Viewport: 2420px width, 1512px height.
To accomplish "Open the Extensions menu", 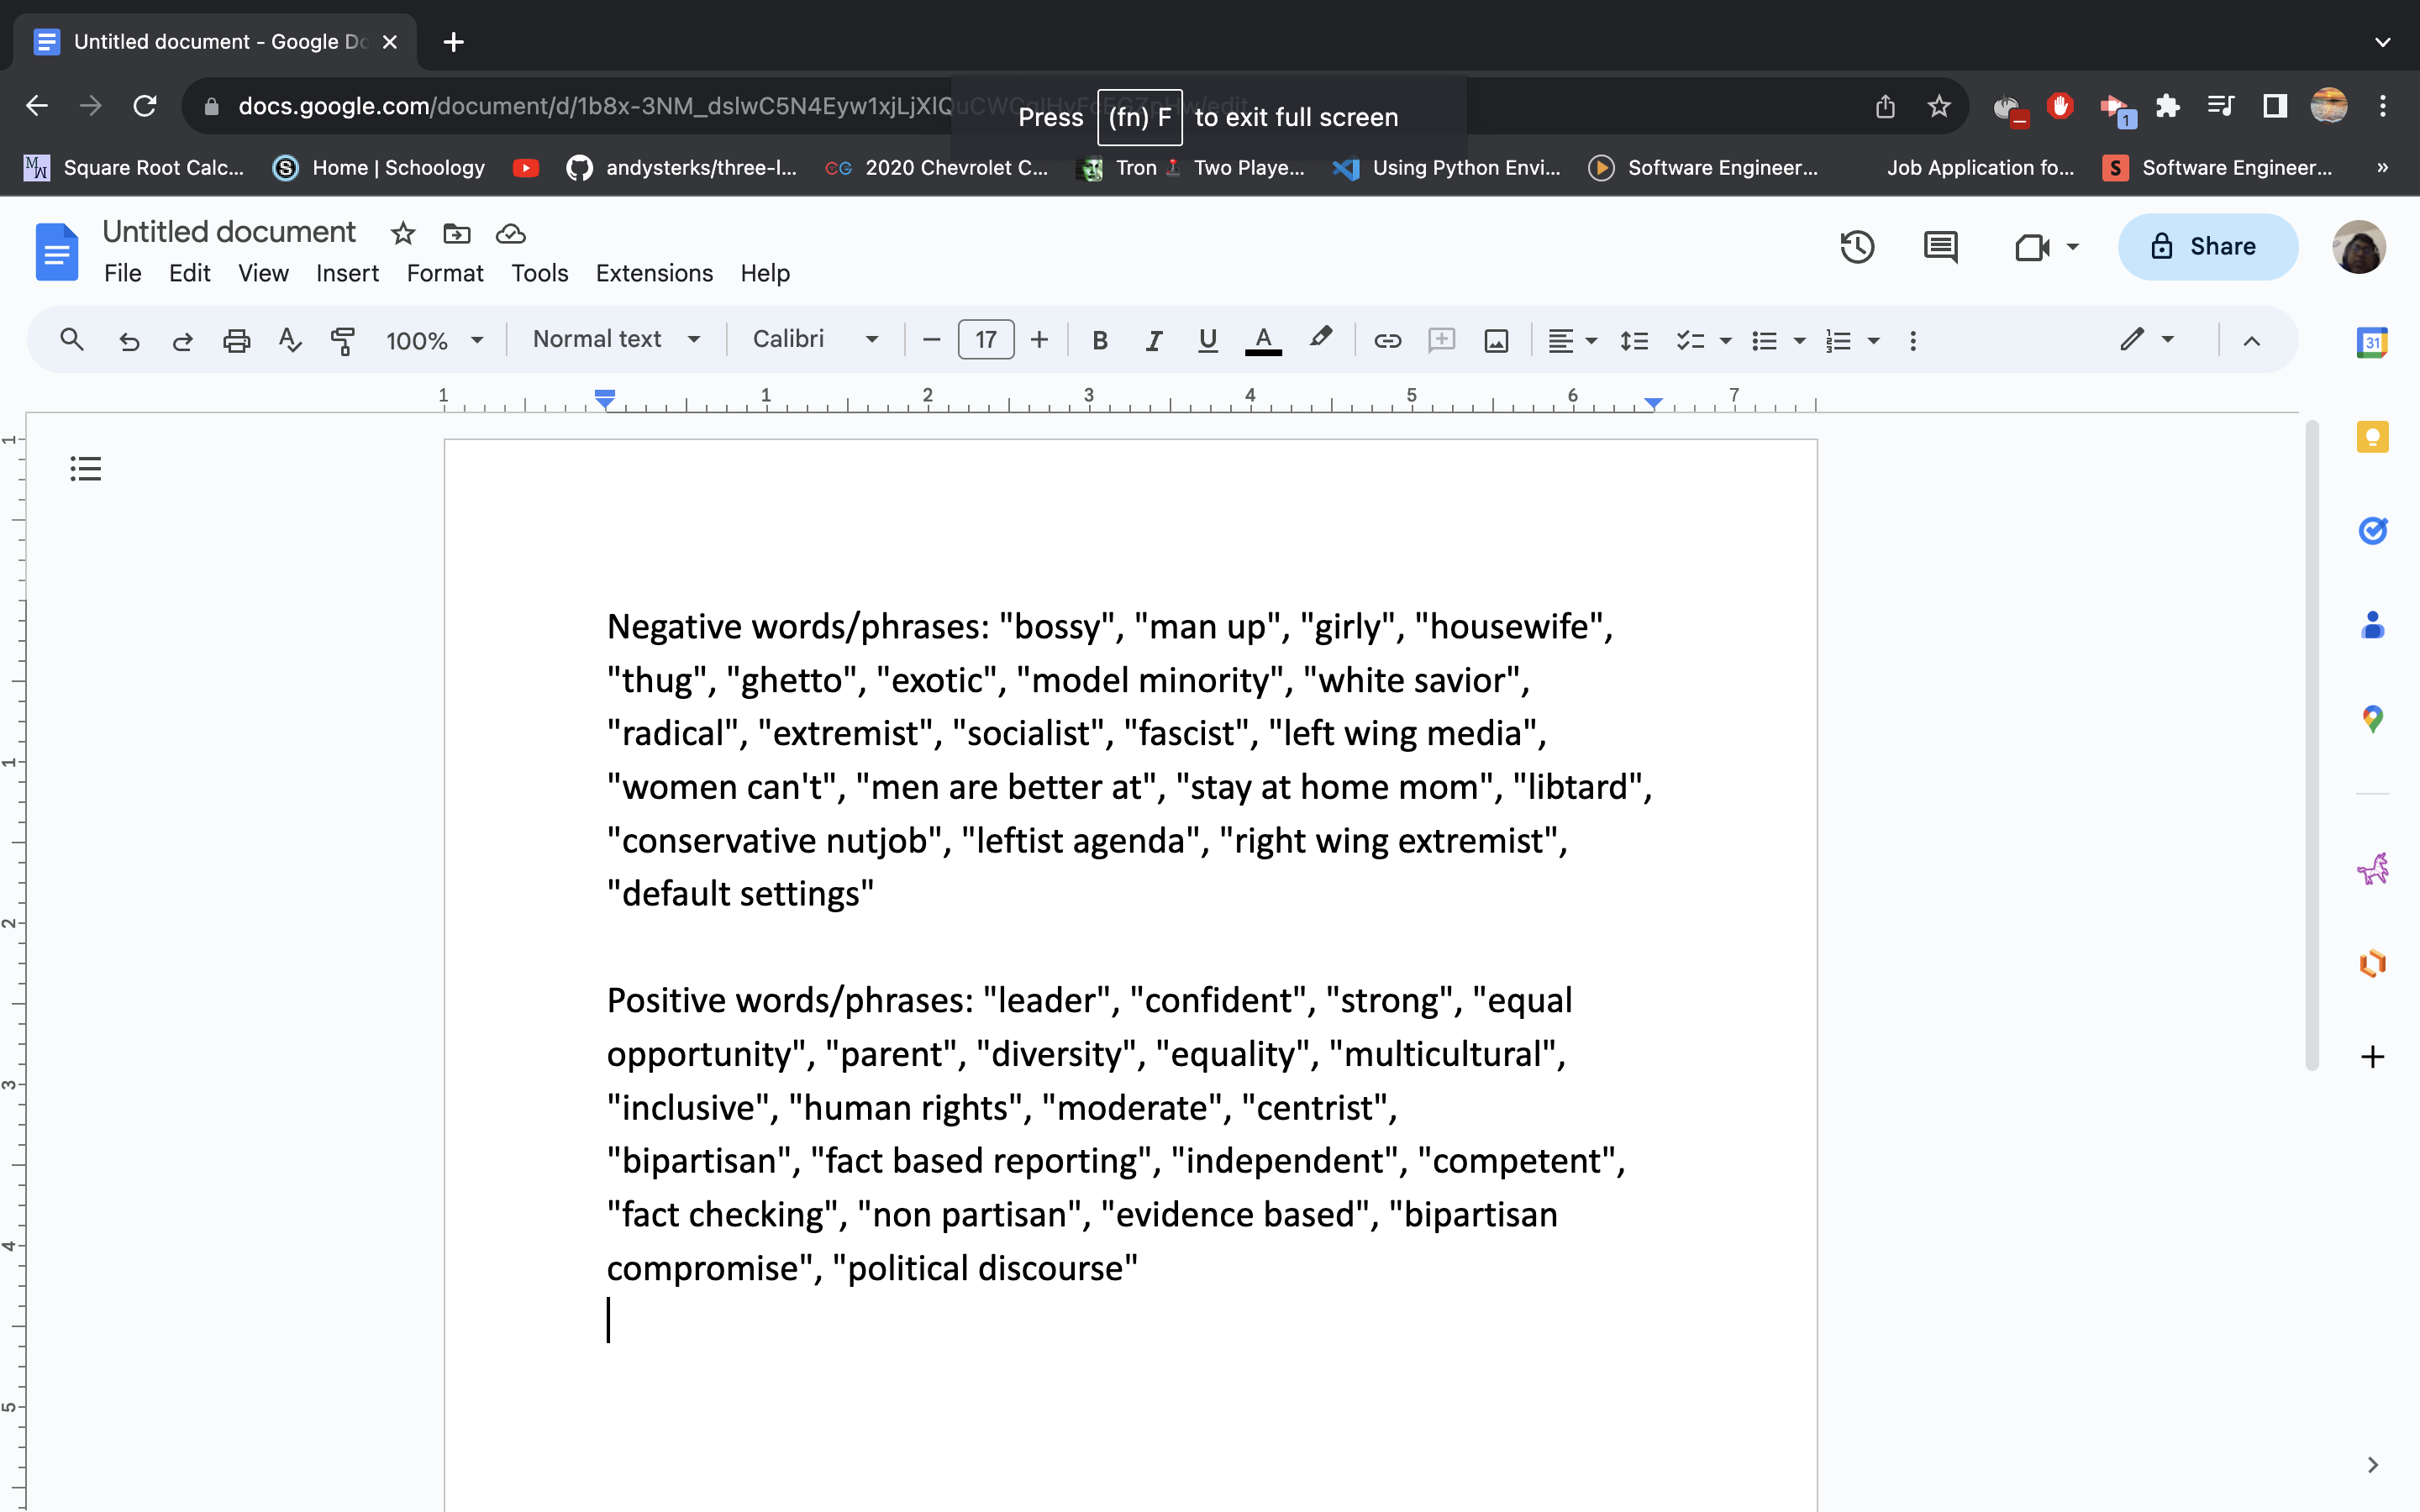I will (x=654, y=273).
